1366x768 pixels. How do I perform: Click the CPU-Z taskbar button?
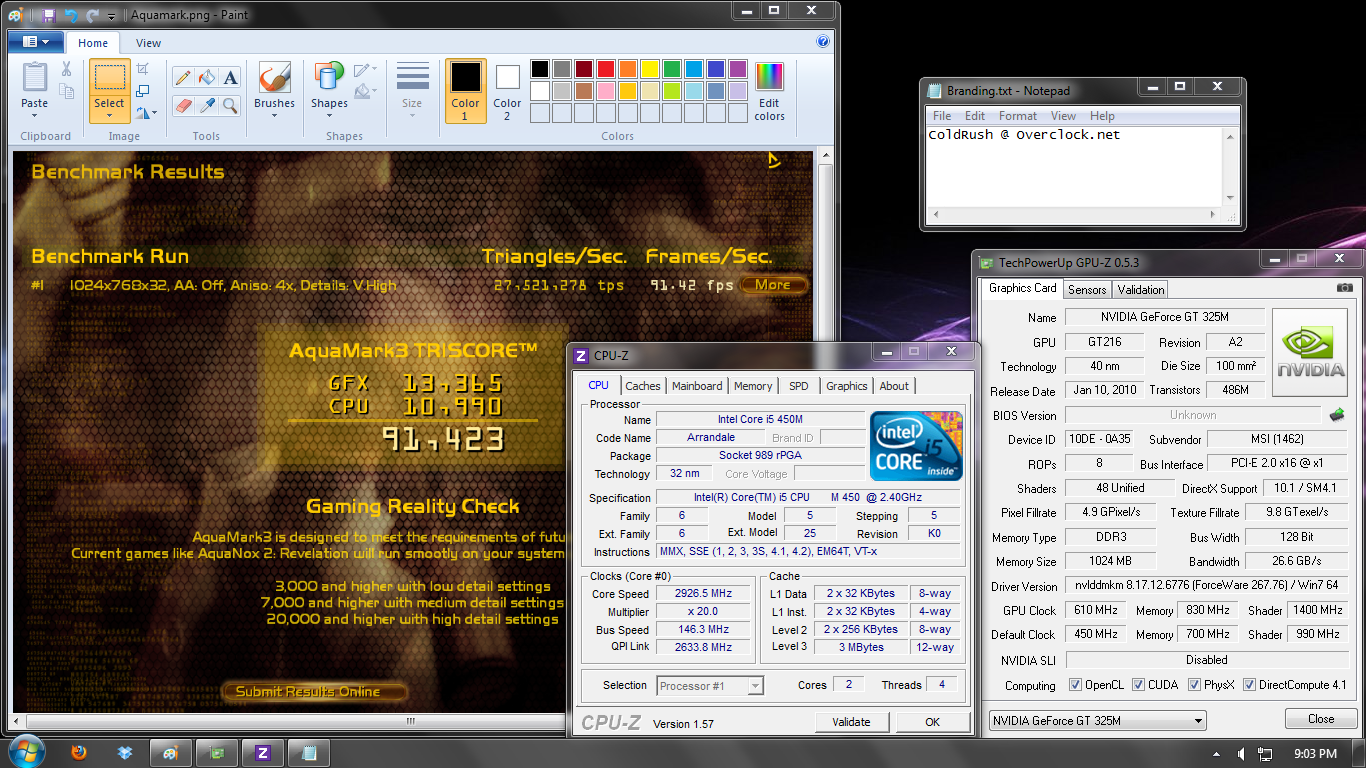263,753
